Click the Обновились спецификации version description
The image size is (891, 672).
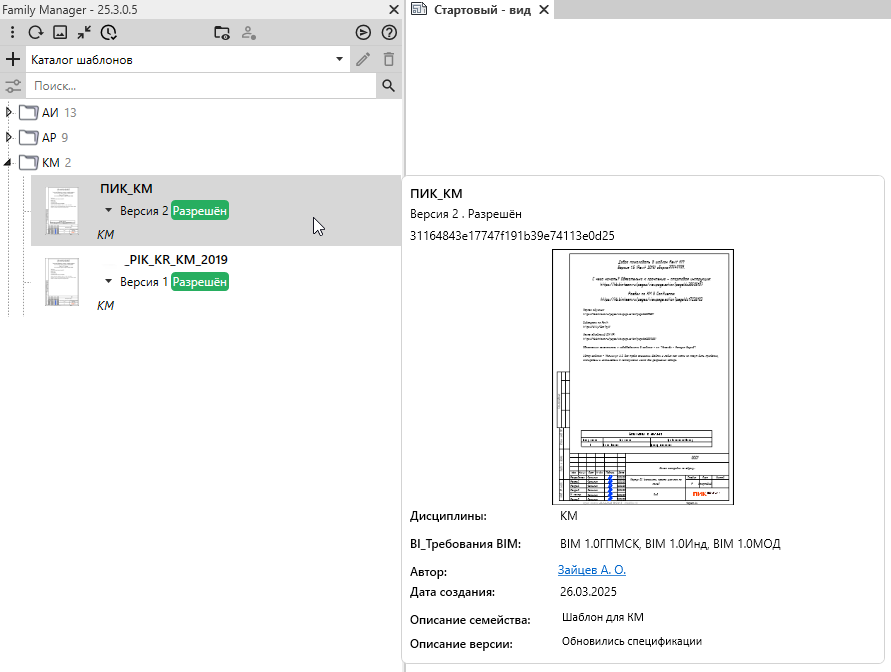632,641
